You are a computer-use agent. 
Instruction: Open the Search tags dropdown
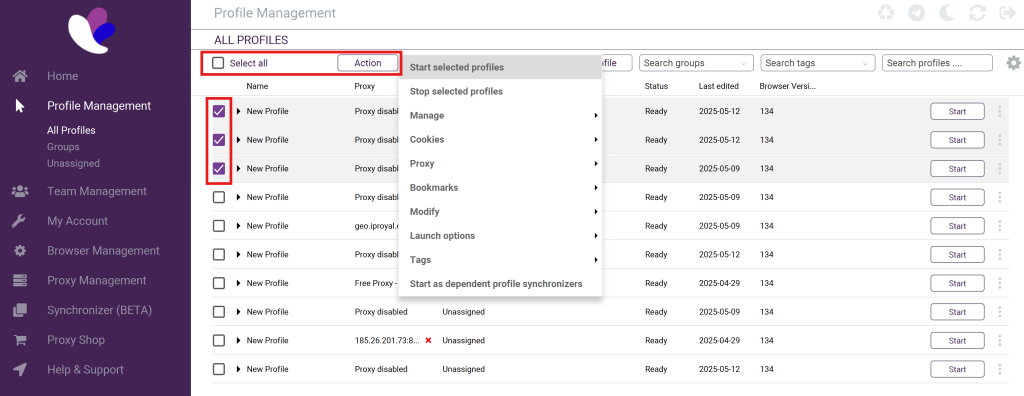pyautogui.click(x=818, y=63)
